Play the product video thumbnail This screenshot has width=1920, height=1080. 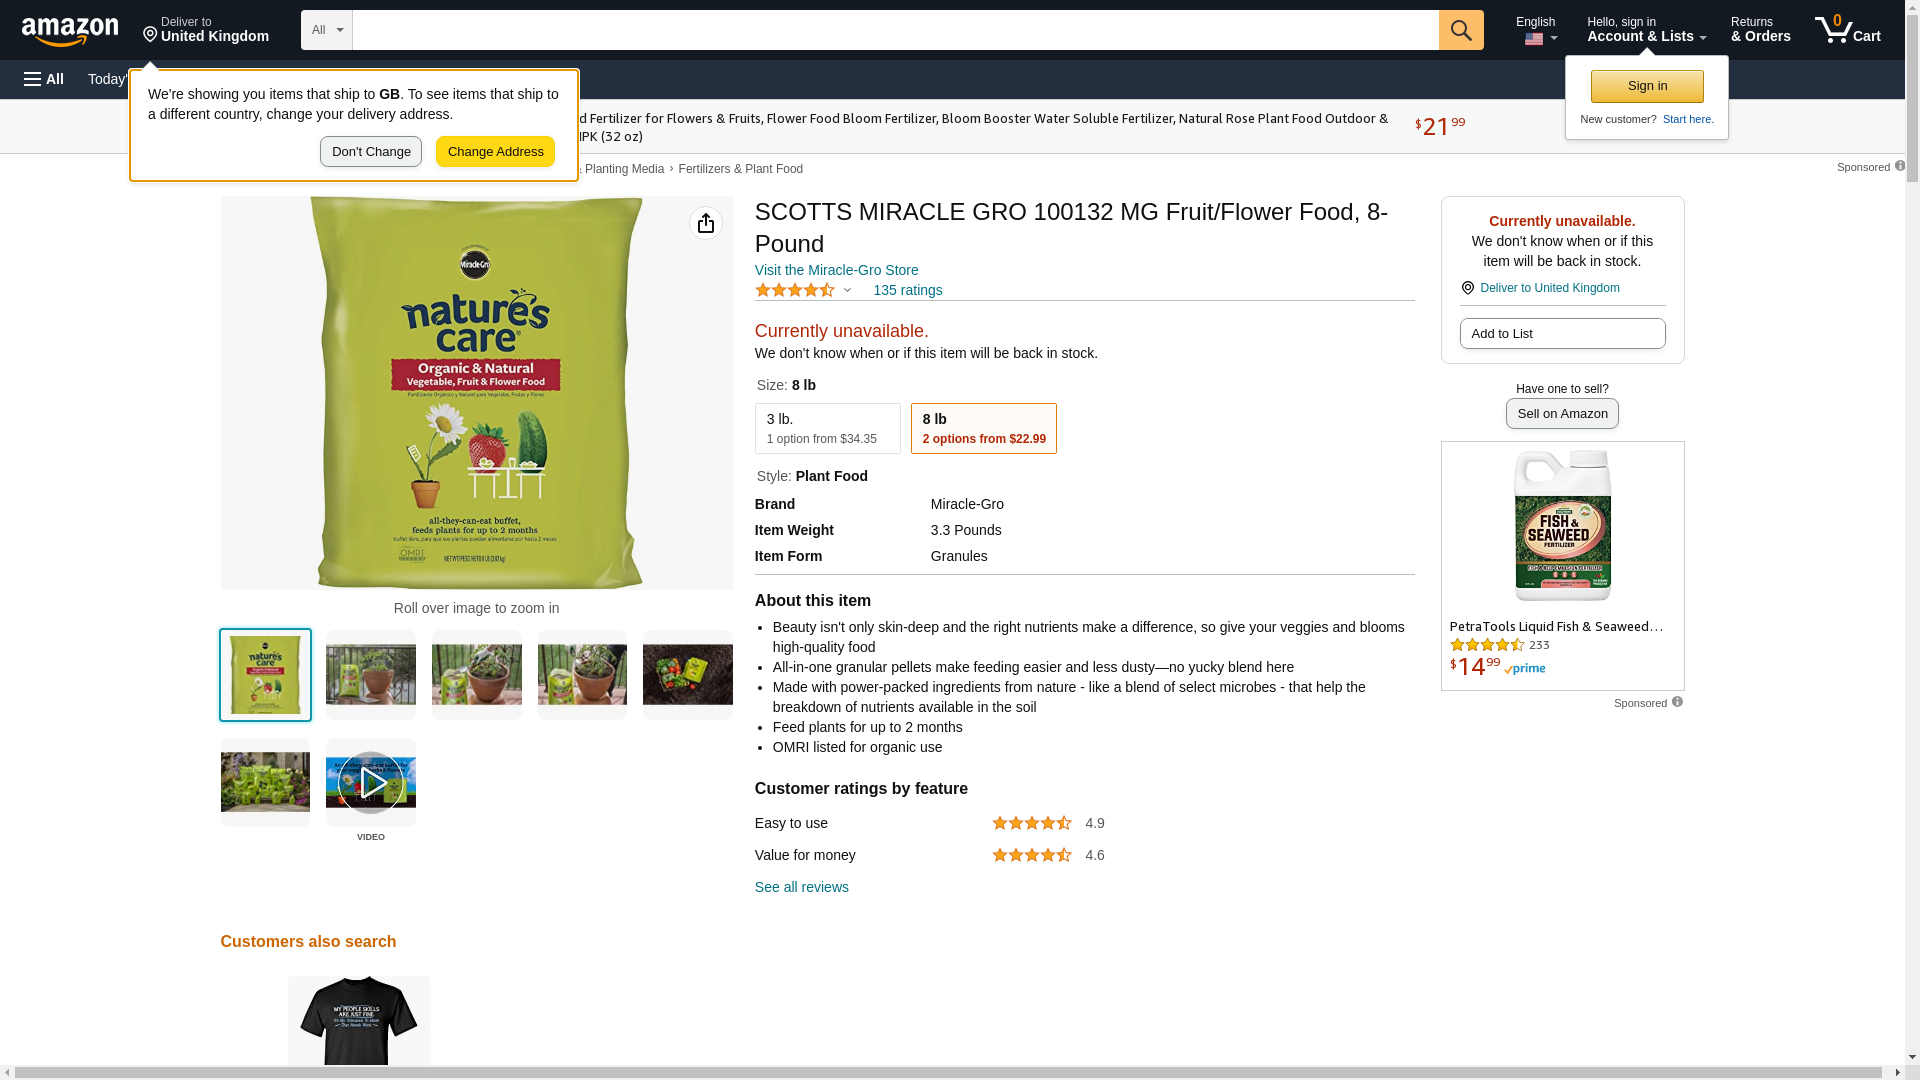click(x=371, y=783)
